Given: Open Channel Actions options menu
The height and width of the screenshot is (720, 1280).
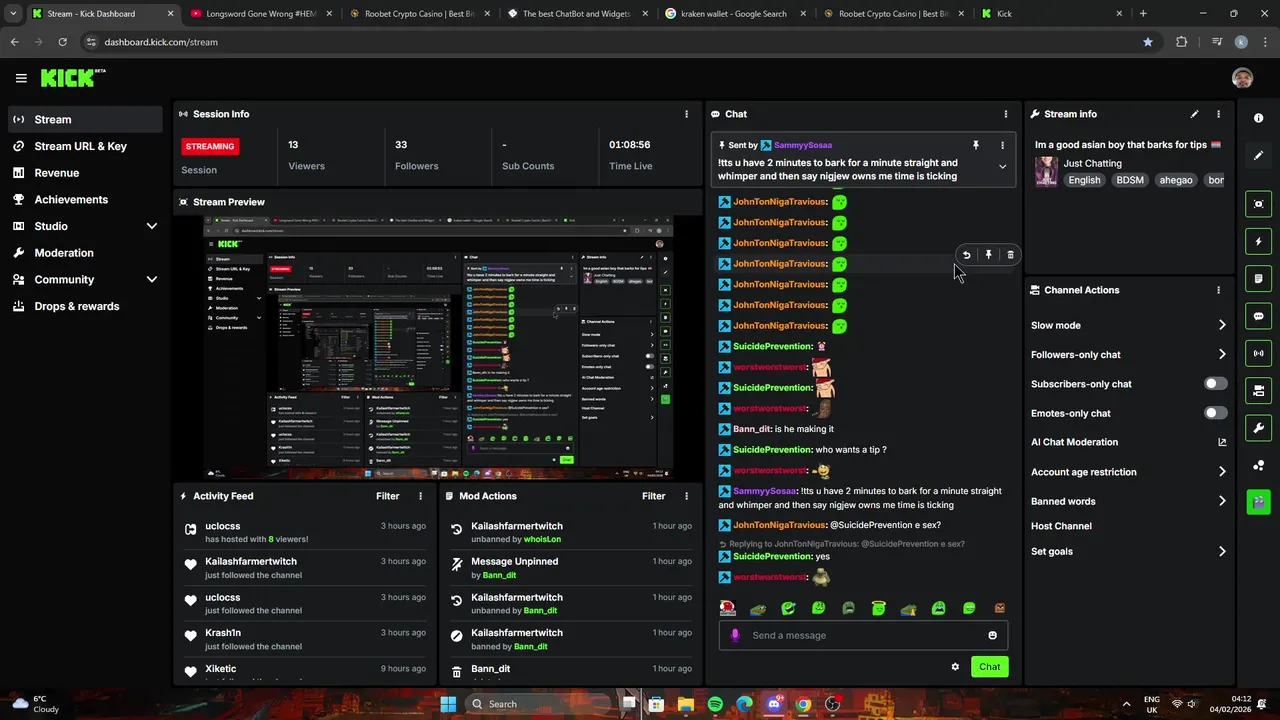Looking at the screenshot, I should tap(1218, 290).
